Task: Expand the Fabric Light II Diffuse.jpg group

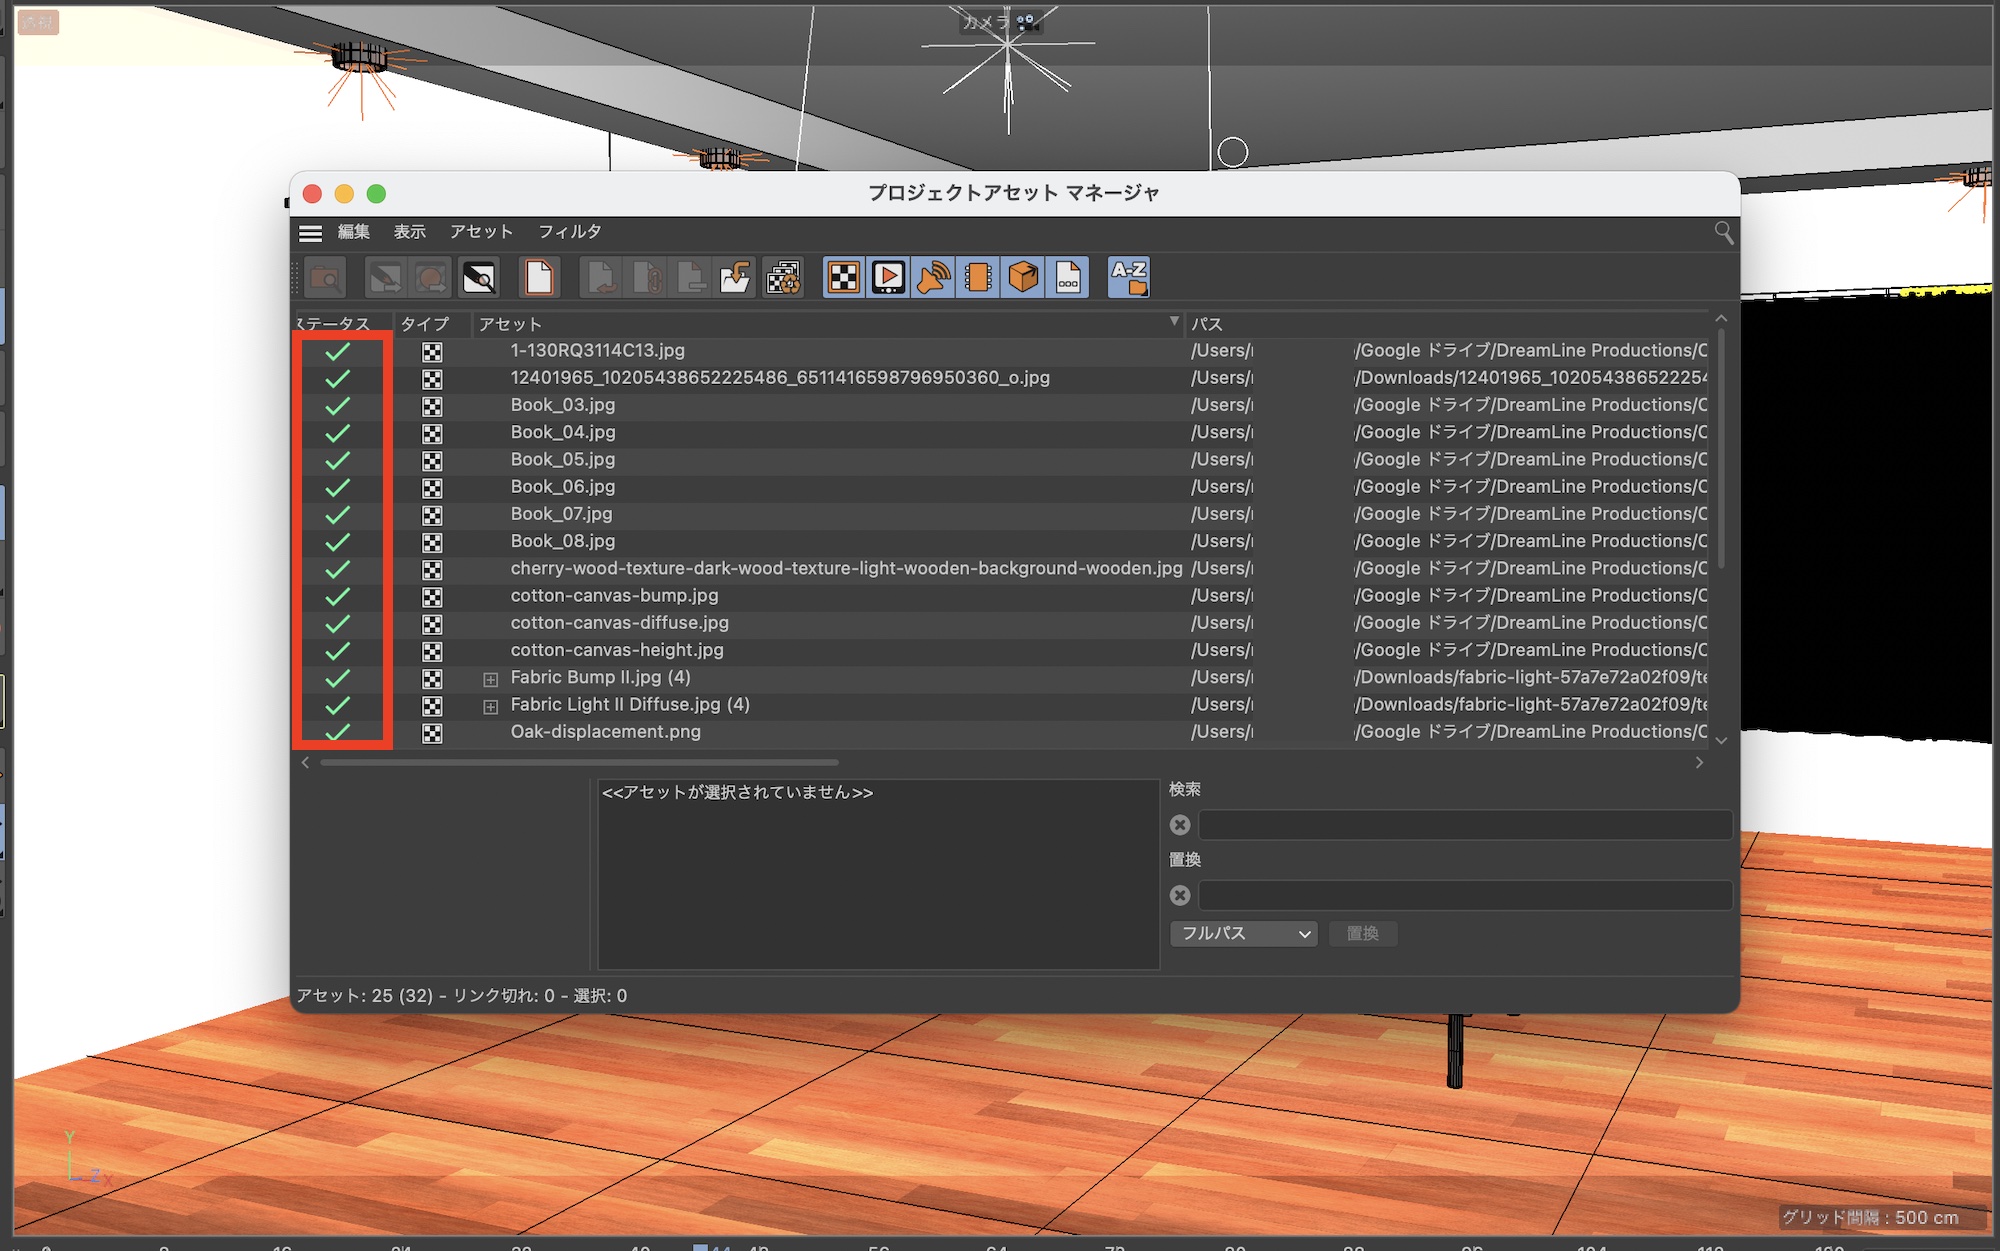Action: (491, 706)
